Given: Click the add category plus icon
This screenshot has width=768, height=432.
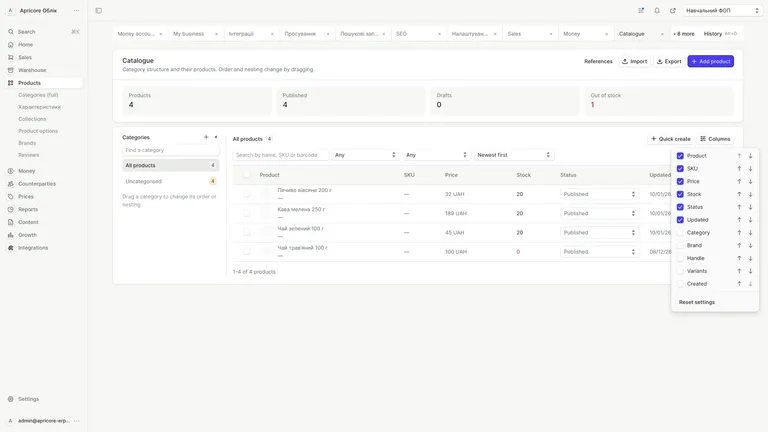Looking at the screenshot, I should click(x=206, y=137).
